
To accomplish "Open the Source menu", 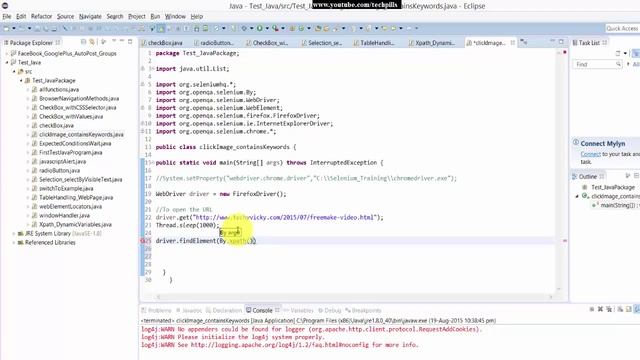I will point(65,16).
